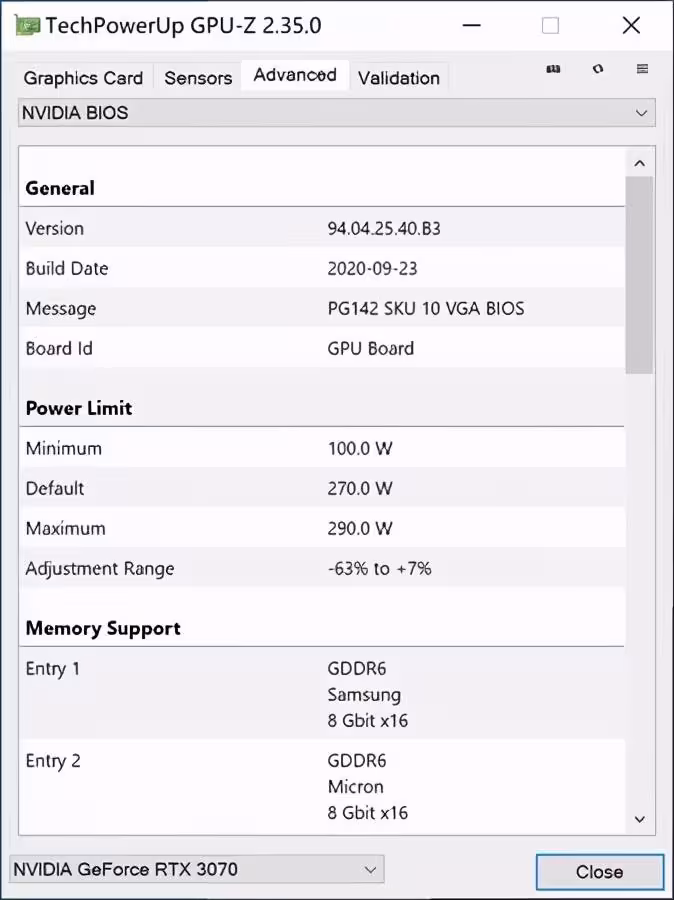The image size is (674, 900).
Task: Go to the Validation tab
Action: pos(398,78)
